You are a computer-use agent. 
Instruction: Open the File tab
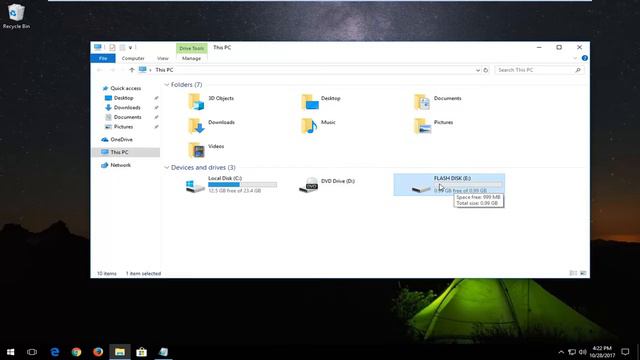[103, 58]
